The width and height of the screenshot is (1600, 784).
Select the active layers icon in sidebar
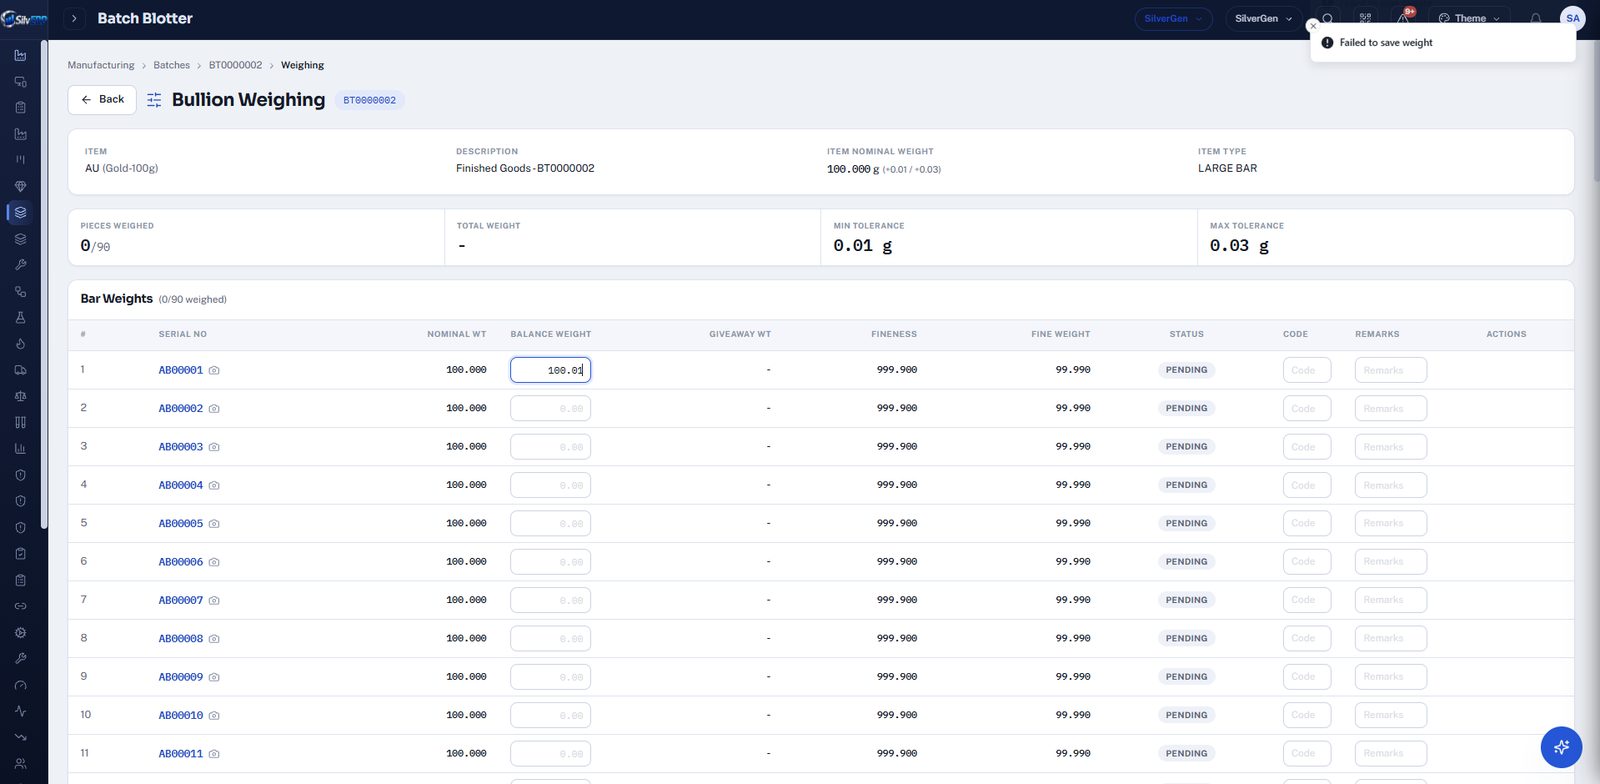pos(20,212)
